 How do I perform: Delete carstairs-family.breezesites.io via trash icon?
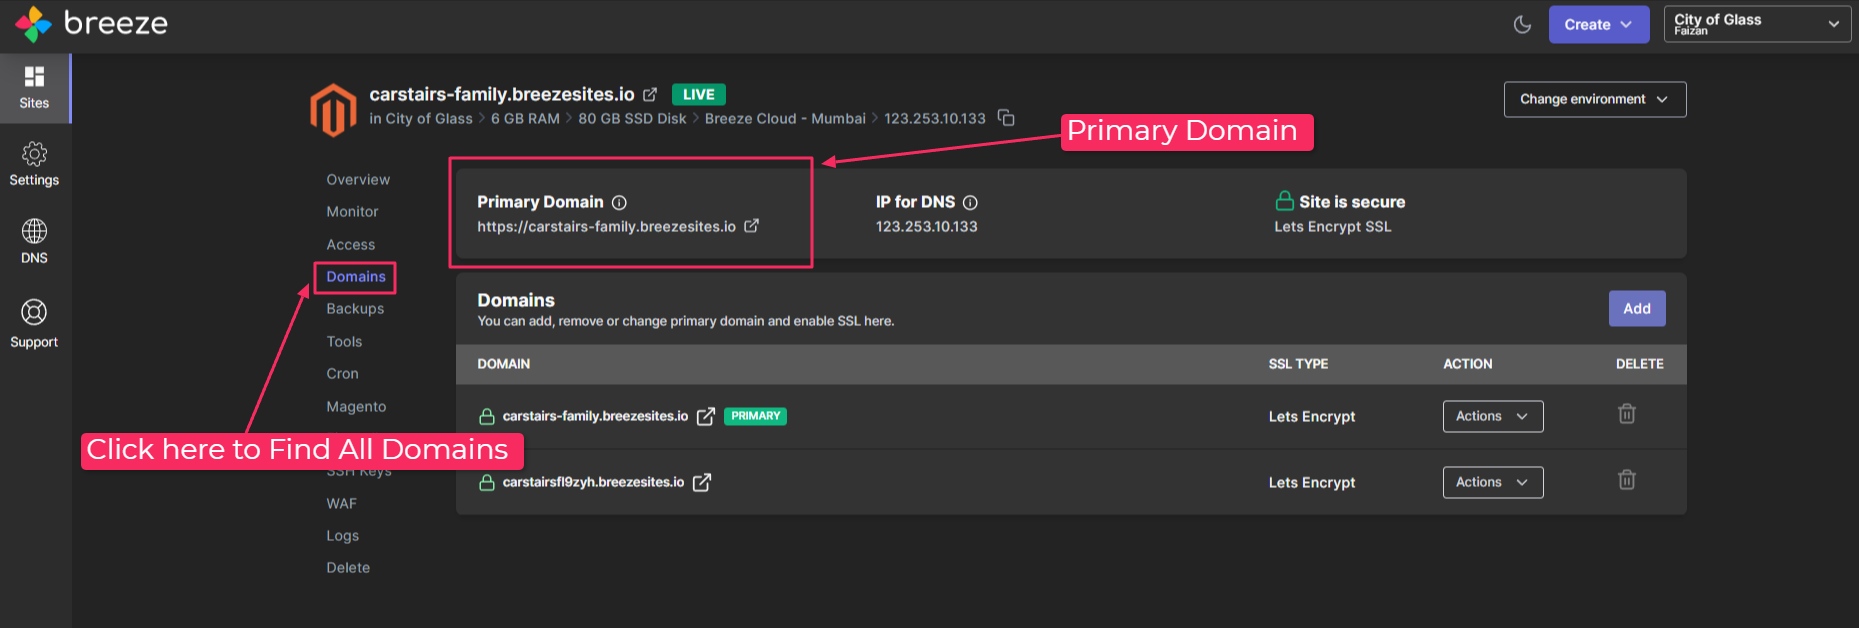click(x=1627, y=414)
